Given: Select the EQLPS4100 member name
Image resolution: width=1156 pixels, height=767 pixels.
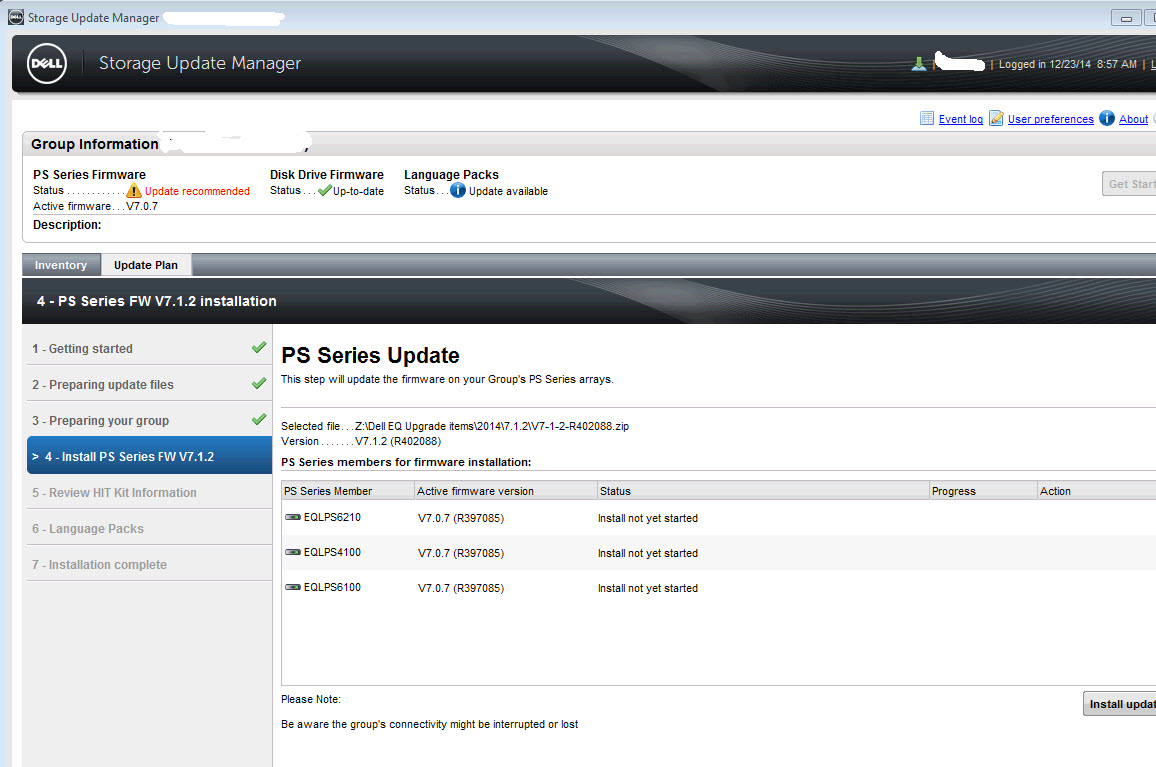Looking at the screenshot, I should [x=332, y=552].
